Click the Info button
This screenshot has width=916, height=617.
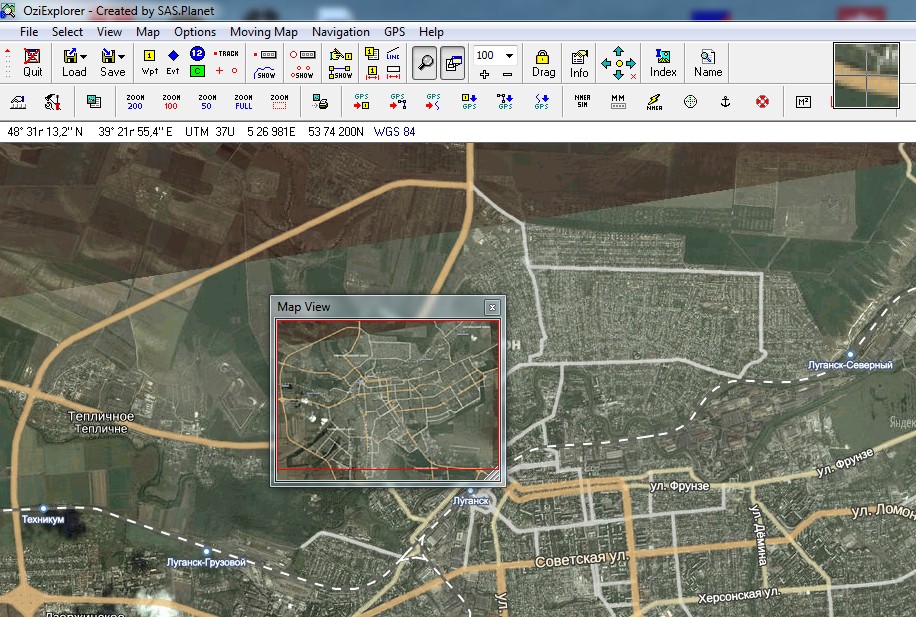(579, 62)
